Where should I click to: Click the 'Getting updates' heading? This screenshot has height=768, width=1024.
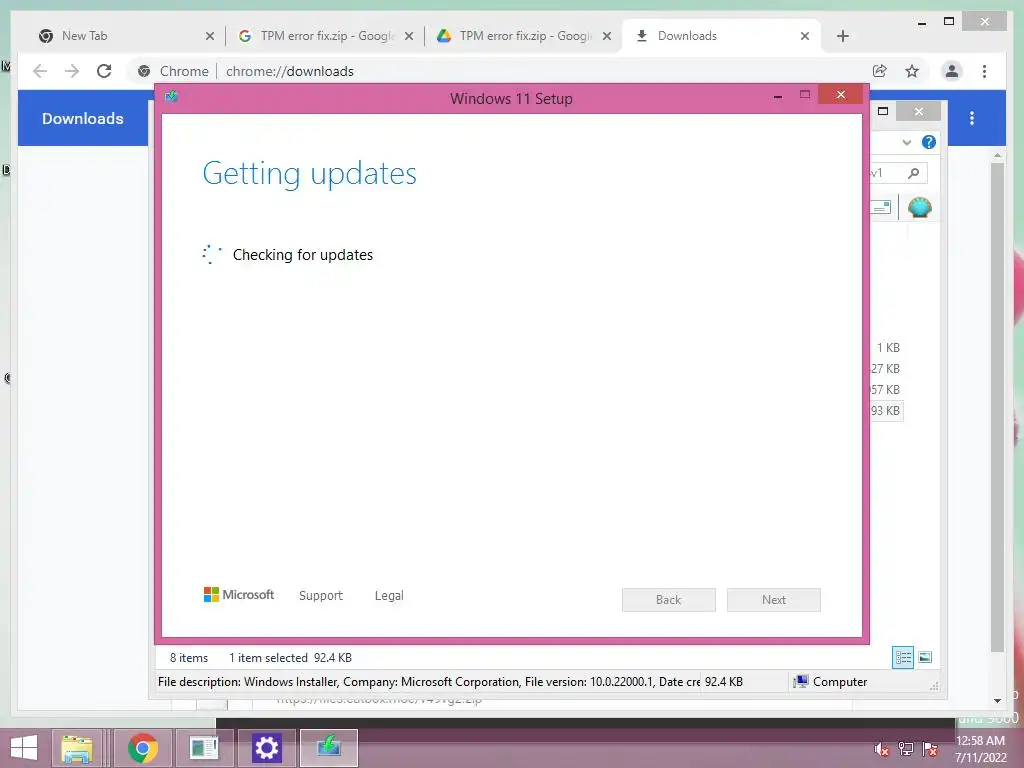pyautogui.click(x=310, y=174)
